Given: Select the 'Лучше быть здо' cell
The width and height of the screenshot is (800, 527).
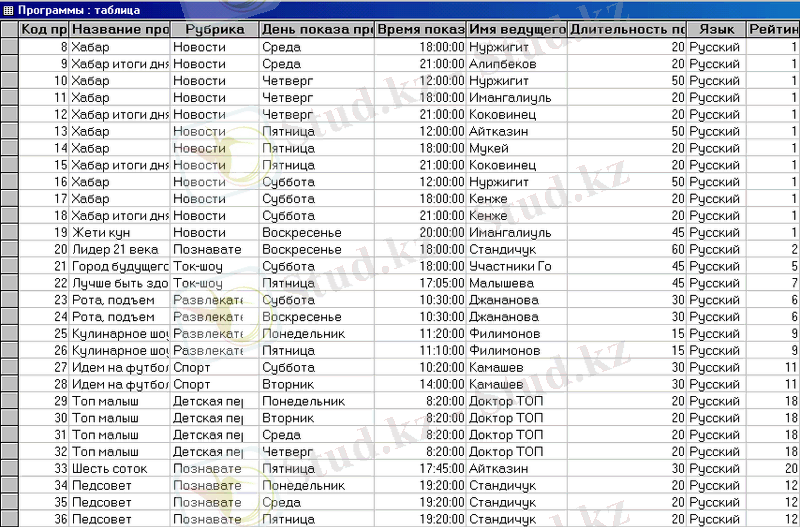Looking at the screenshot, I should [120, 283].
